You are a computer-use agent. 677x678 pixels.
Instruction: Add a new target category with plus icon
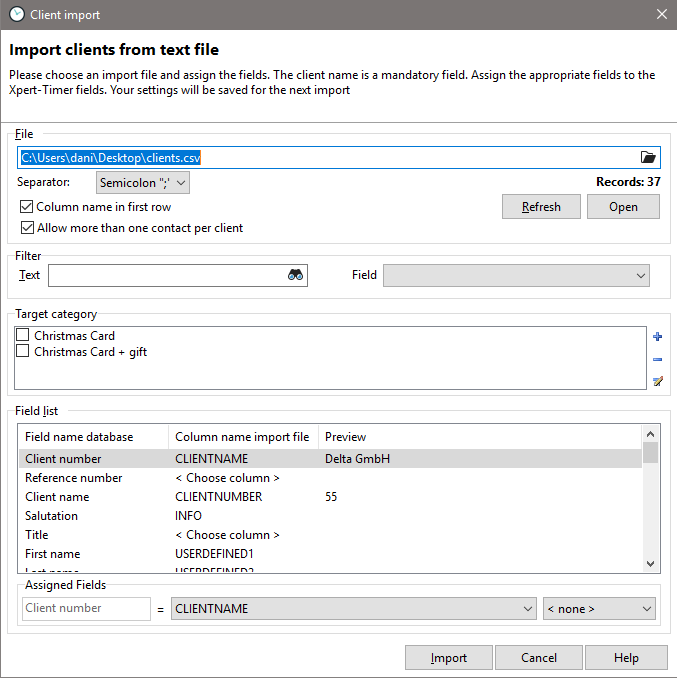[657, 337]
